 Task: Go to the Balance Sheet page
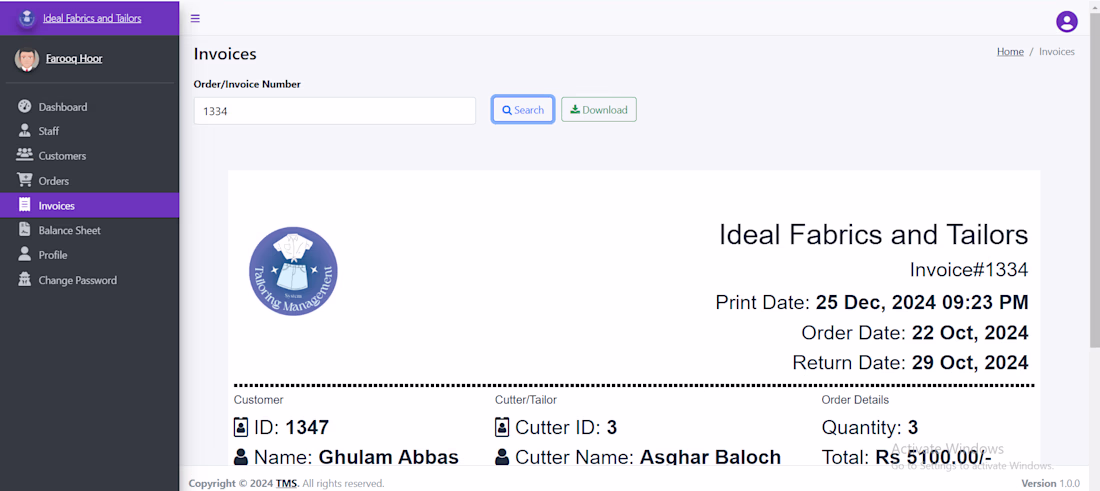(70, 231)
